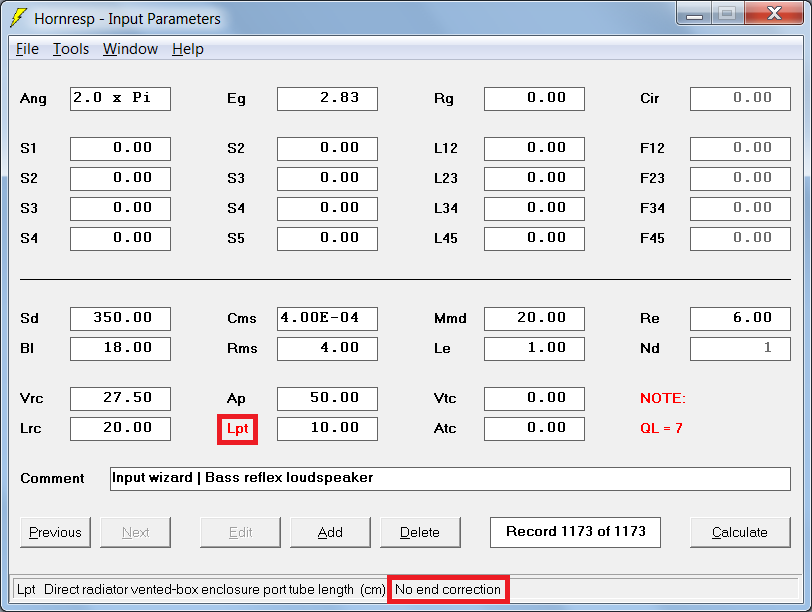Click inside the Comment text field
This screenshot has height=612, width=812.
[450, 479]
